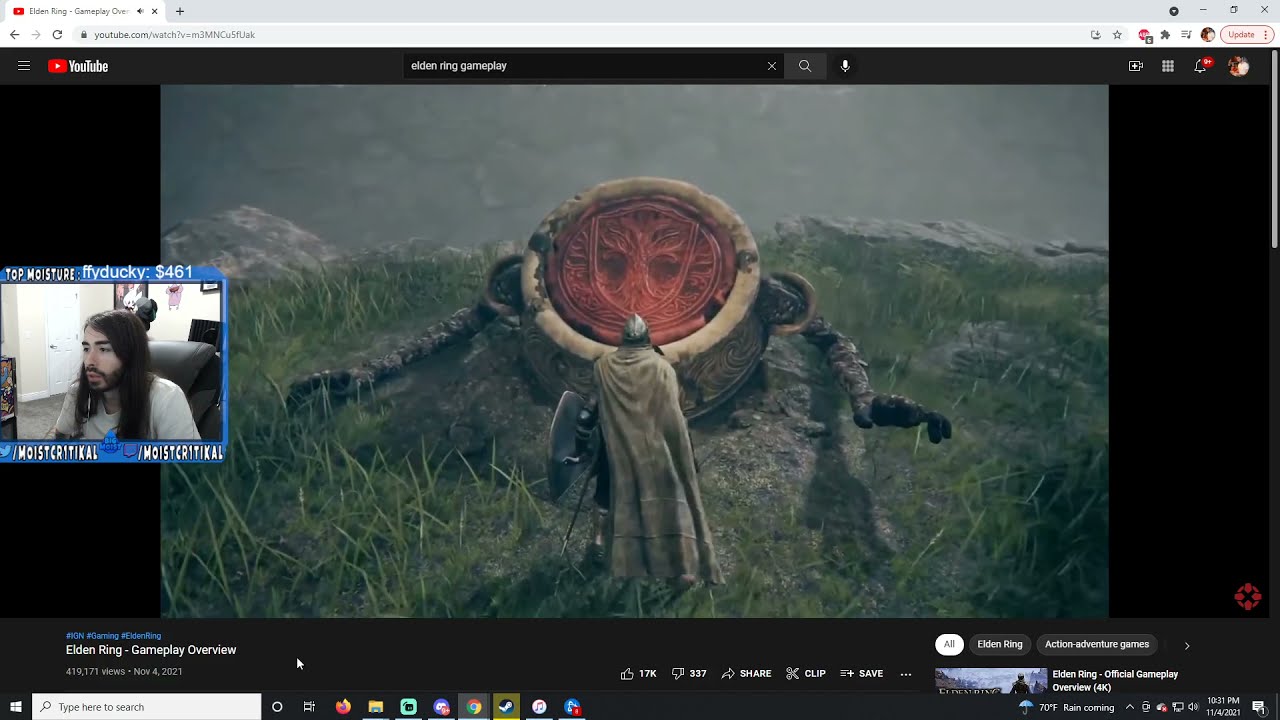Click the Windows taskbar search box

coord(147,707)
